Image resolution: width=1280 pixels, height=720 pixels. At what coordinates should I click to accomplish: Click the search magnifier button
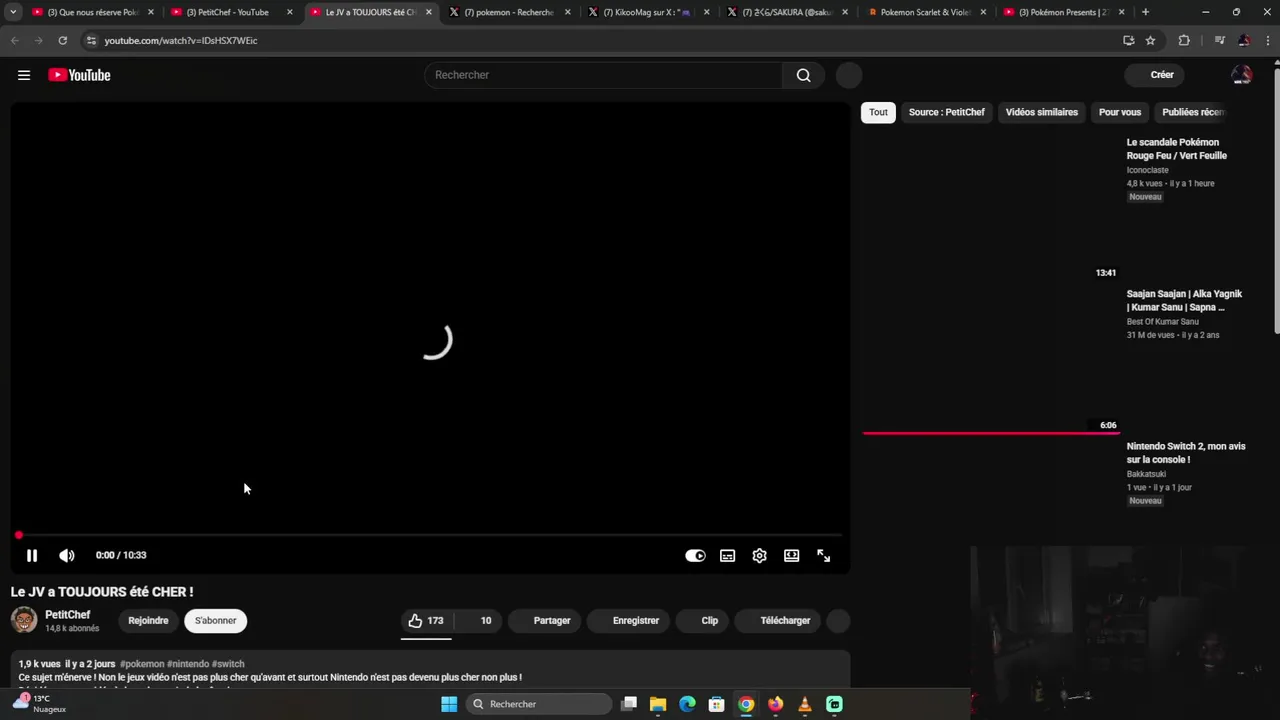click(x=803, y=75)
